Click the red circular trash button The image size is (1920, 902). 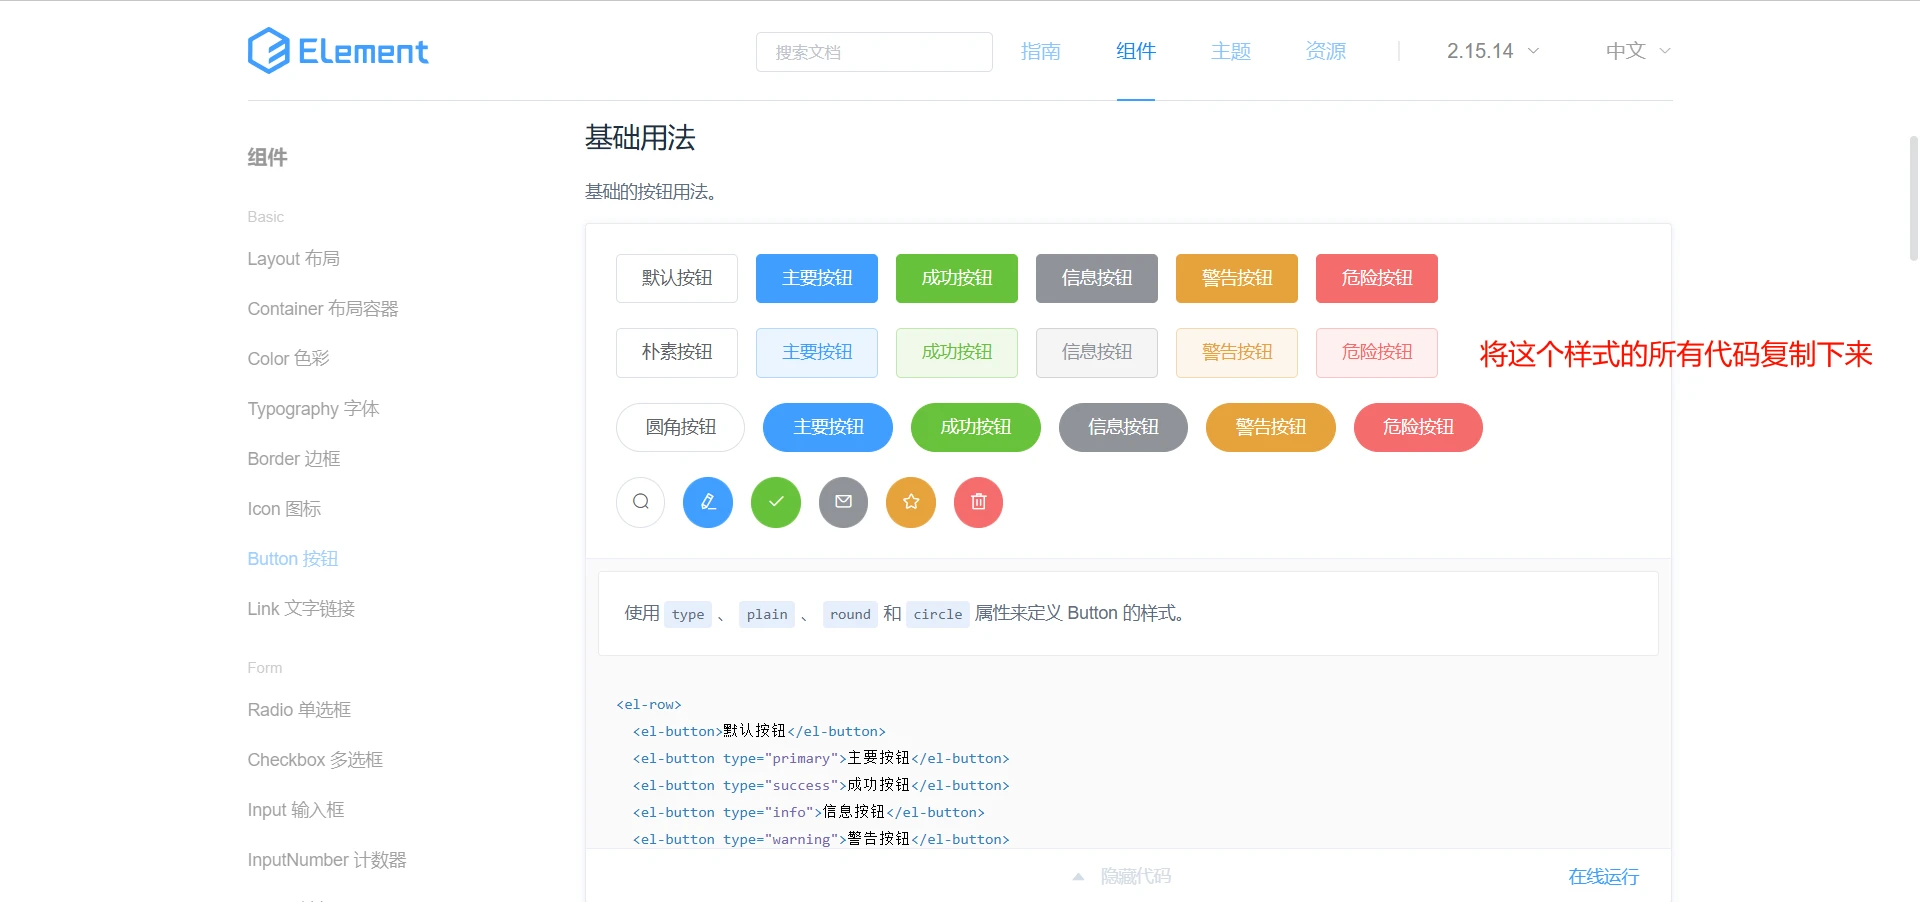click(978, 502)
